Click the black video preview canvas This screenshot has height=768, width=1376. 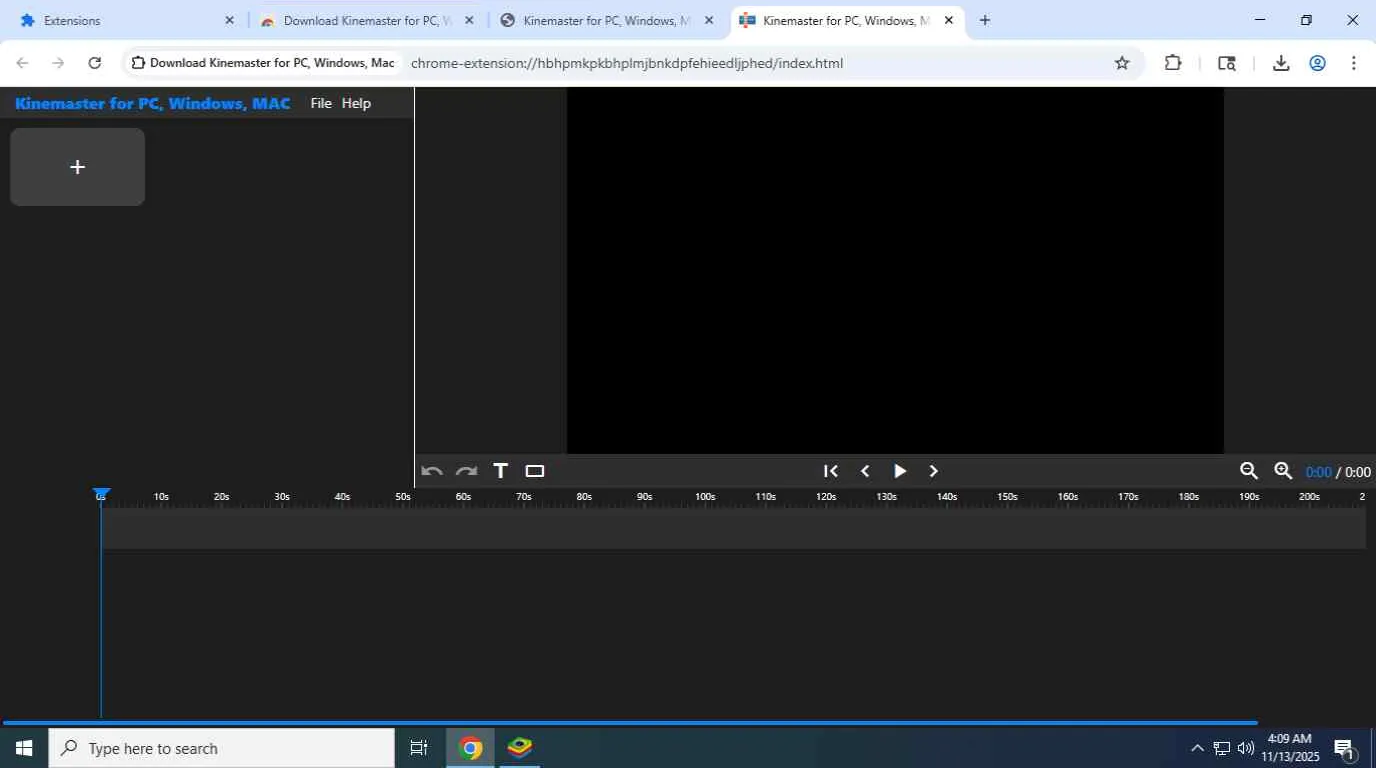point(895,270)
